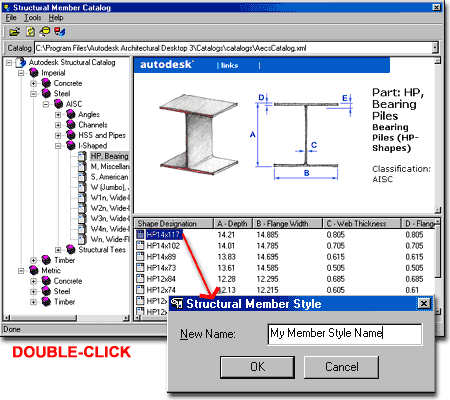This screenshot has width=450, height=400.
Task: Click Cancel in Structural Member Style dialog
Action: 341,367
